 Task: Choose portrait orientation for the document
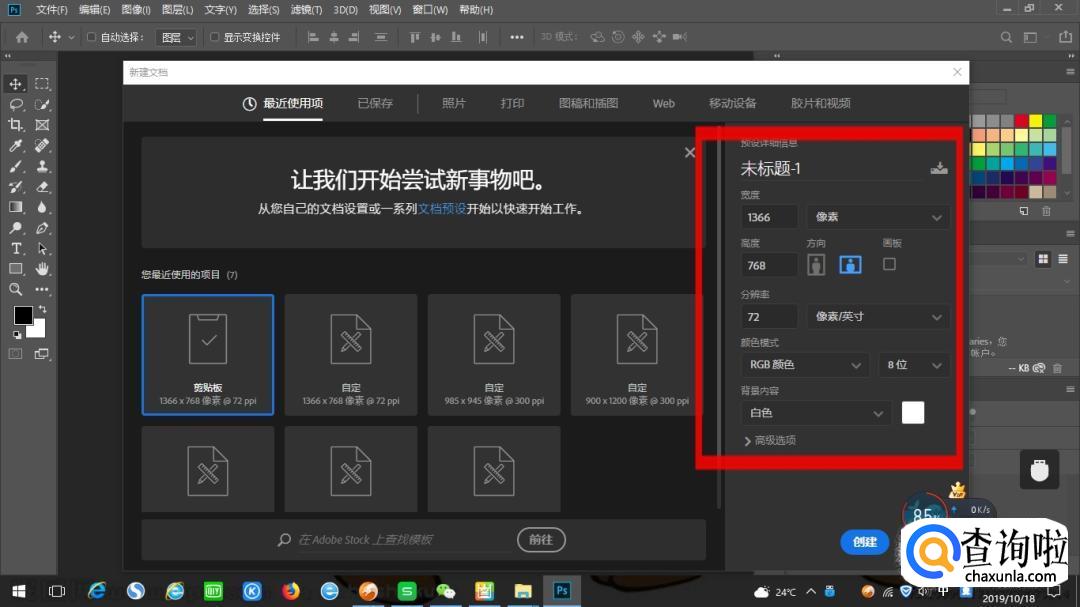[x=816, y=265]
